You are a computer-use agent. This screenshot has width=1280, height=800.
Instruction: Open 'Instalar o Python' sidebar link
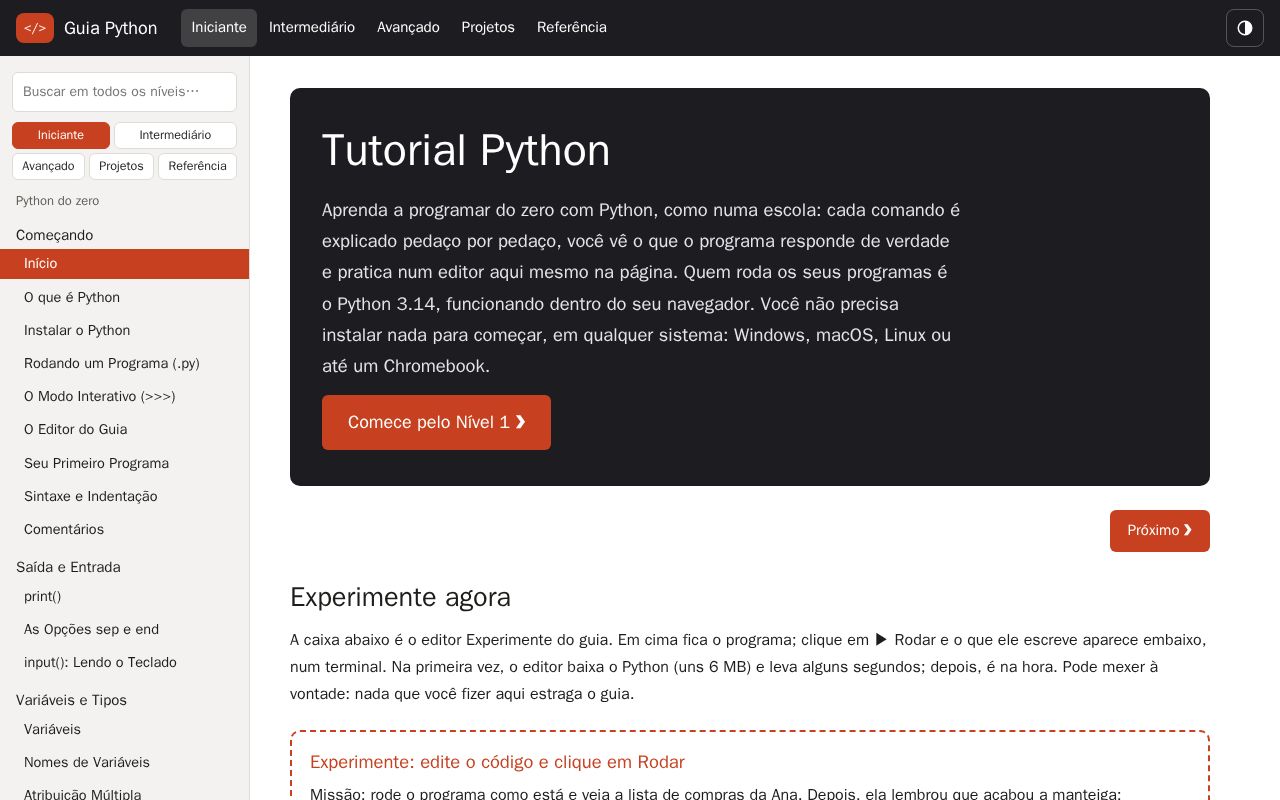click(x=124, y=330)
